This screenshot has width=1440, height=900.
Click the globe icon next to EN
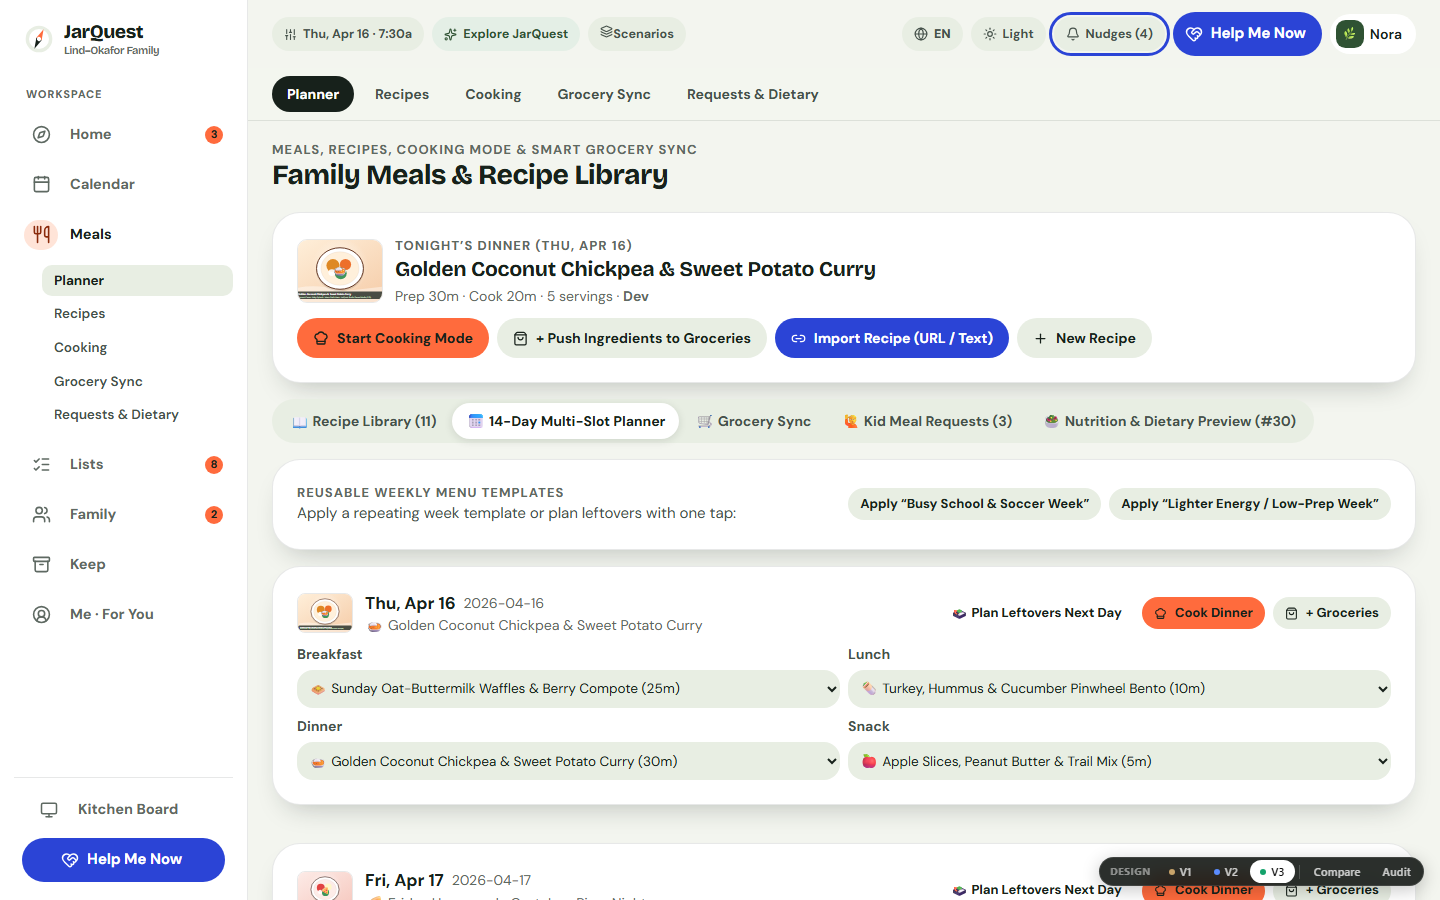921,34
